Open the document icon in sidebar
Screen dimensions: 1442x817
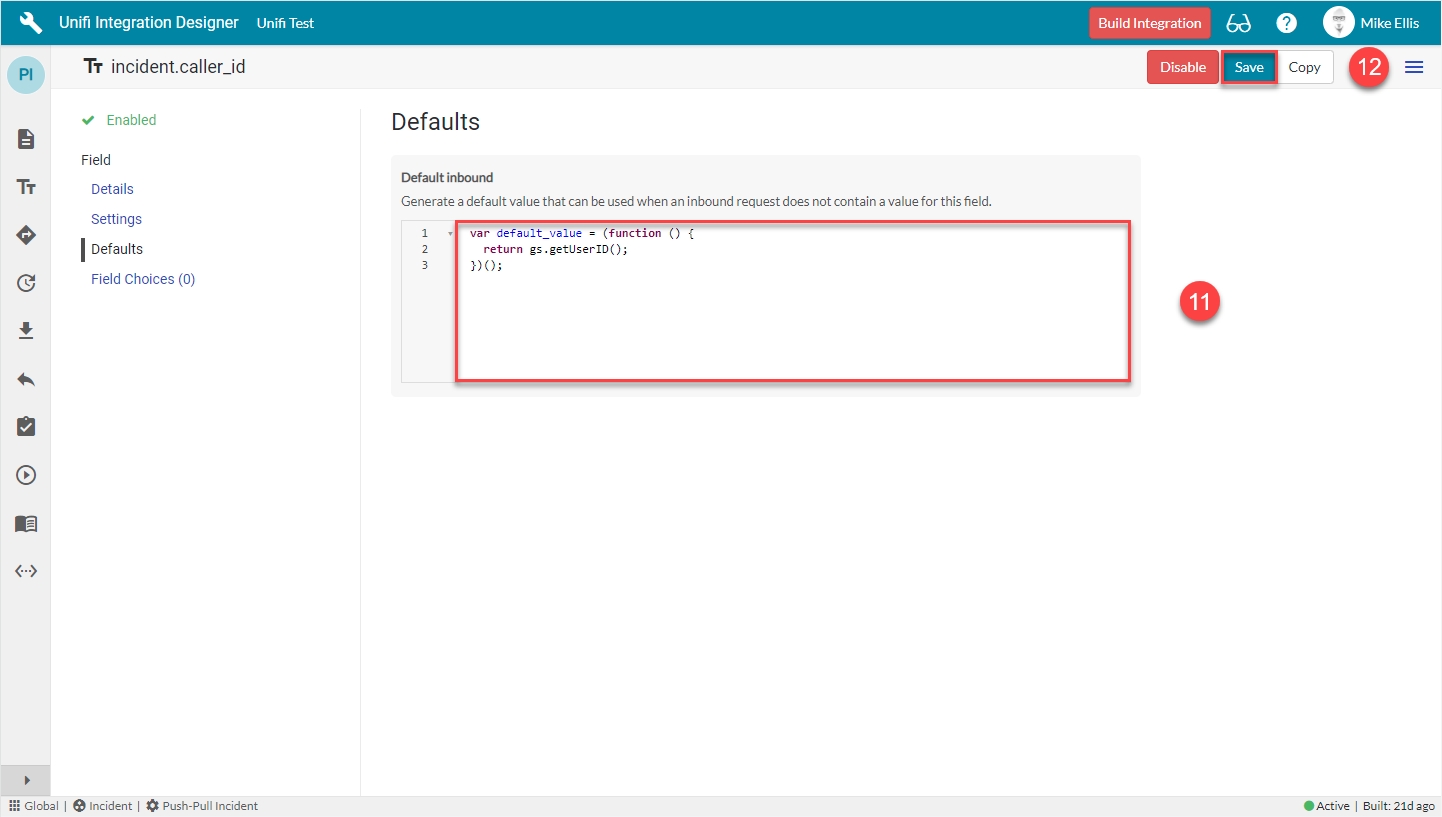click(26, 139)
